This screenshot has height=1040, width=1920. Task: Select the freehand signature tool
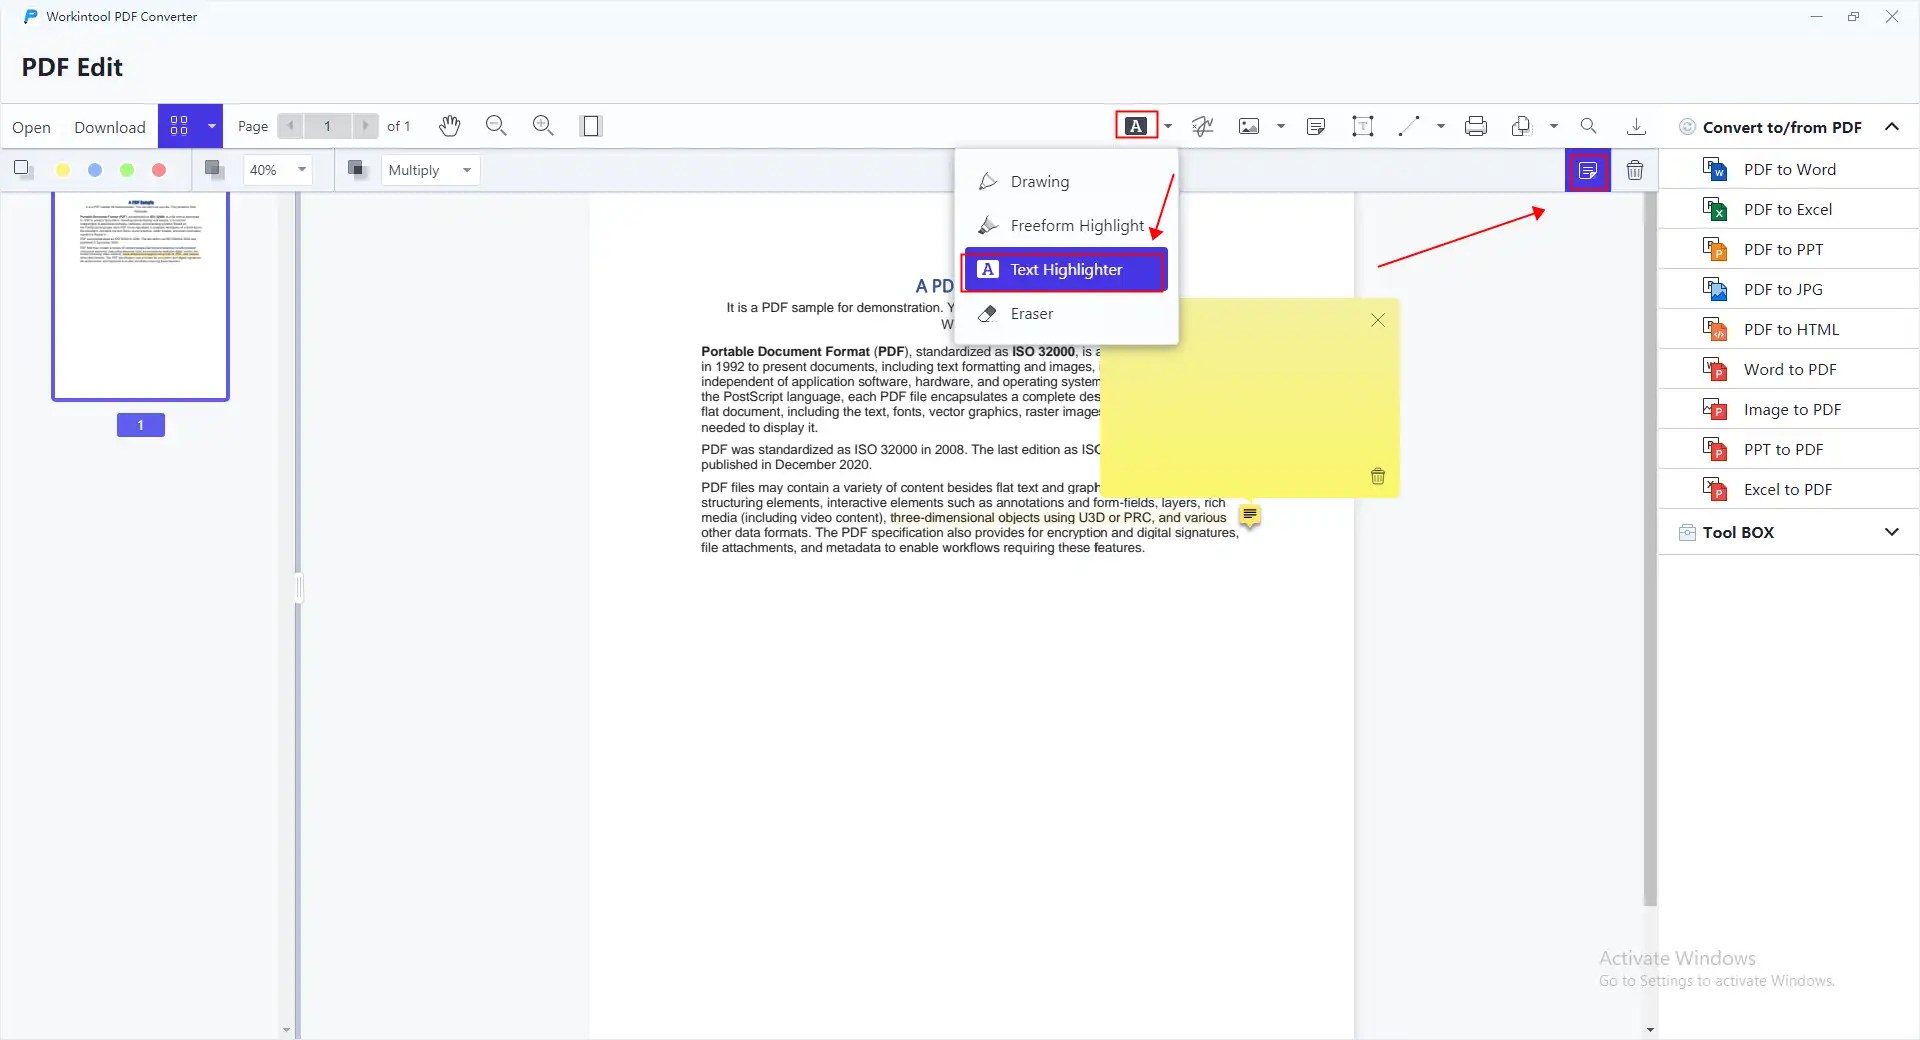tap(1202, 126)
